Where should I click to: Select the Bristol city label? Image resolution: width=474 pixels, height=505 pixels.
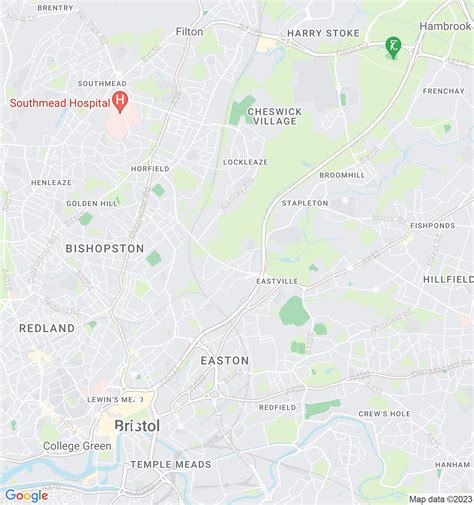(137, 426)
